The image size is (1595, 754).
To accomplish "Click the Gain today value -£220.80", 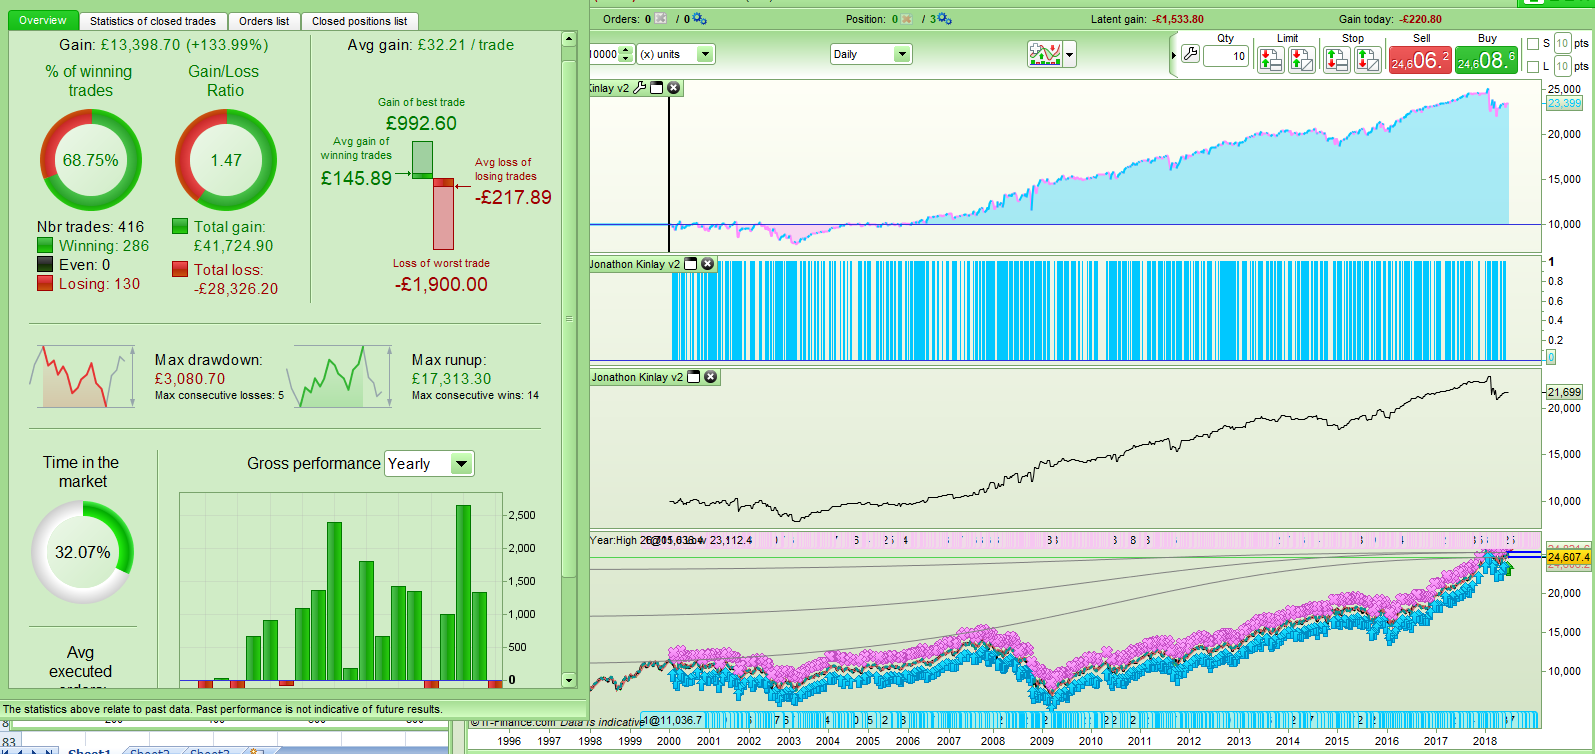I will (x=1420, y=19).
